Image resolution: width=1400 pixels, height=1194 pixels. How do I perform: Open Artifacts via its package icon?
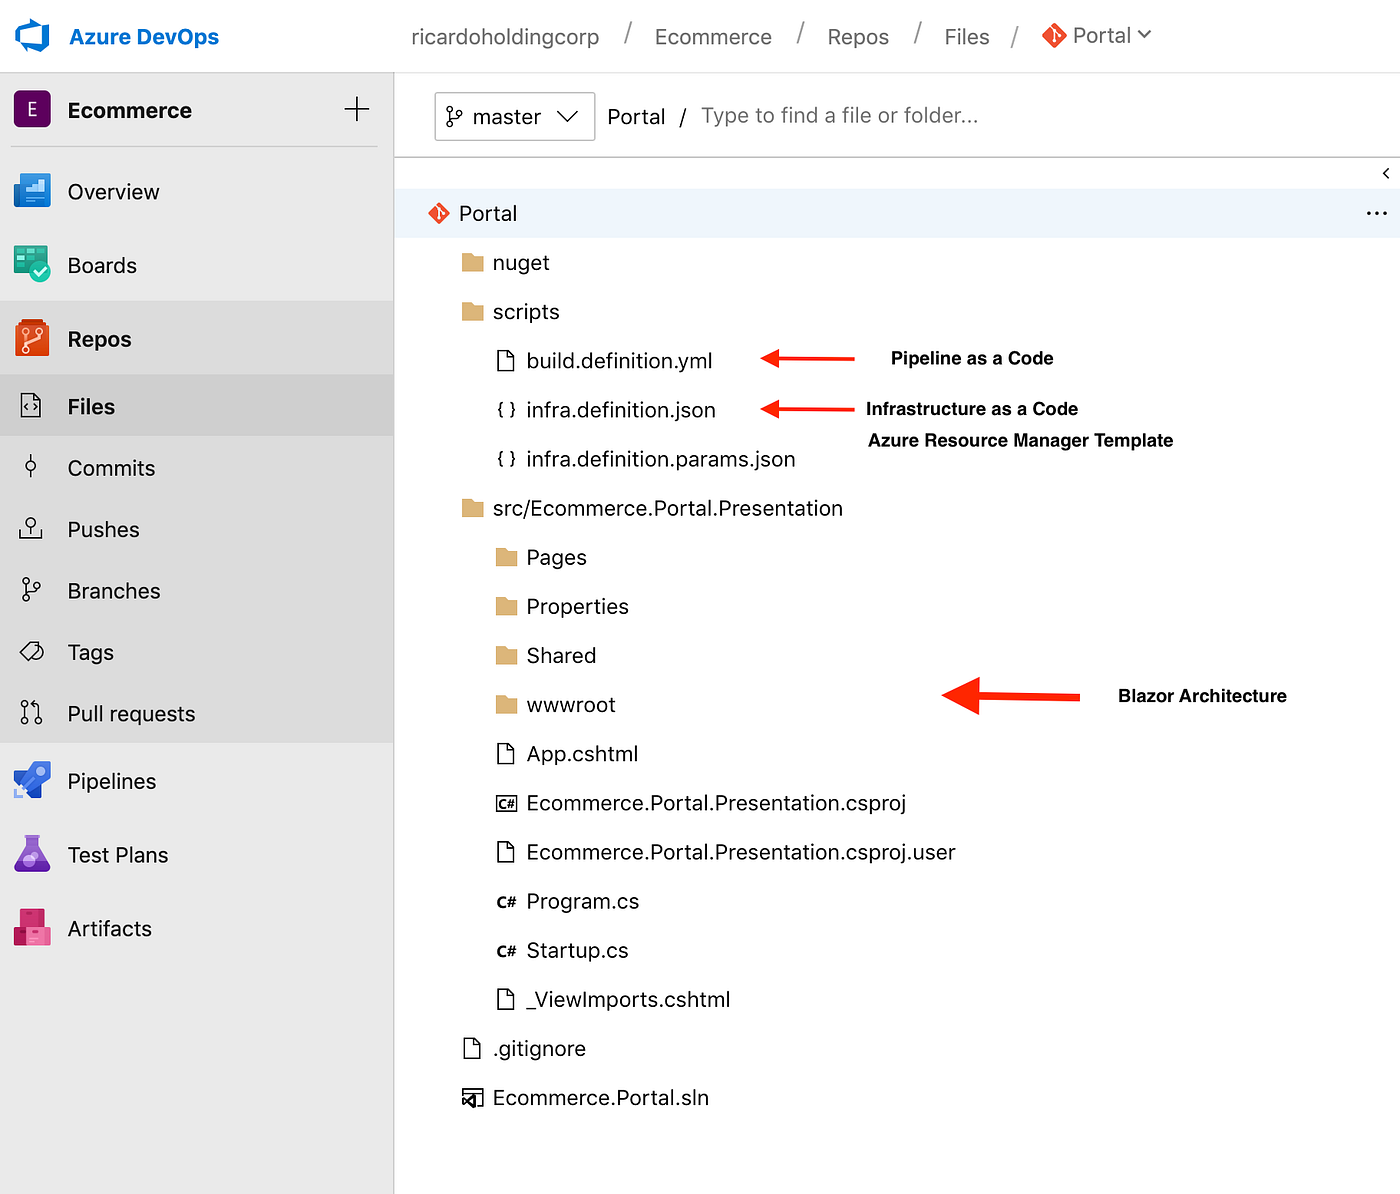[32, 927]
